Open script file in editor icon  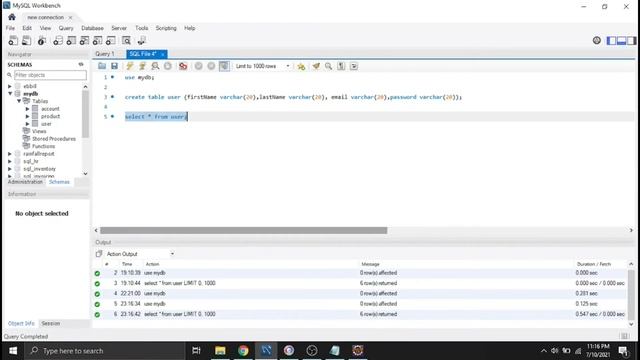102,66
